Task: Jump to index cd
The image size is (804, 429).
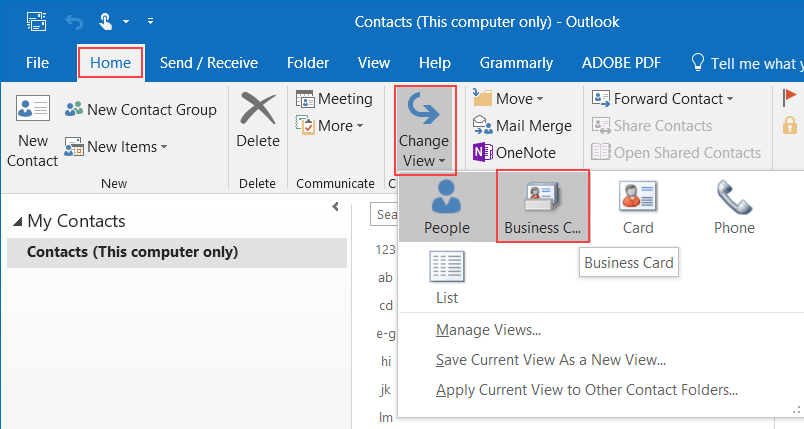Action: 386,305
